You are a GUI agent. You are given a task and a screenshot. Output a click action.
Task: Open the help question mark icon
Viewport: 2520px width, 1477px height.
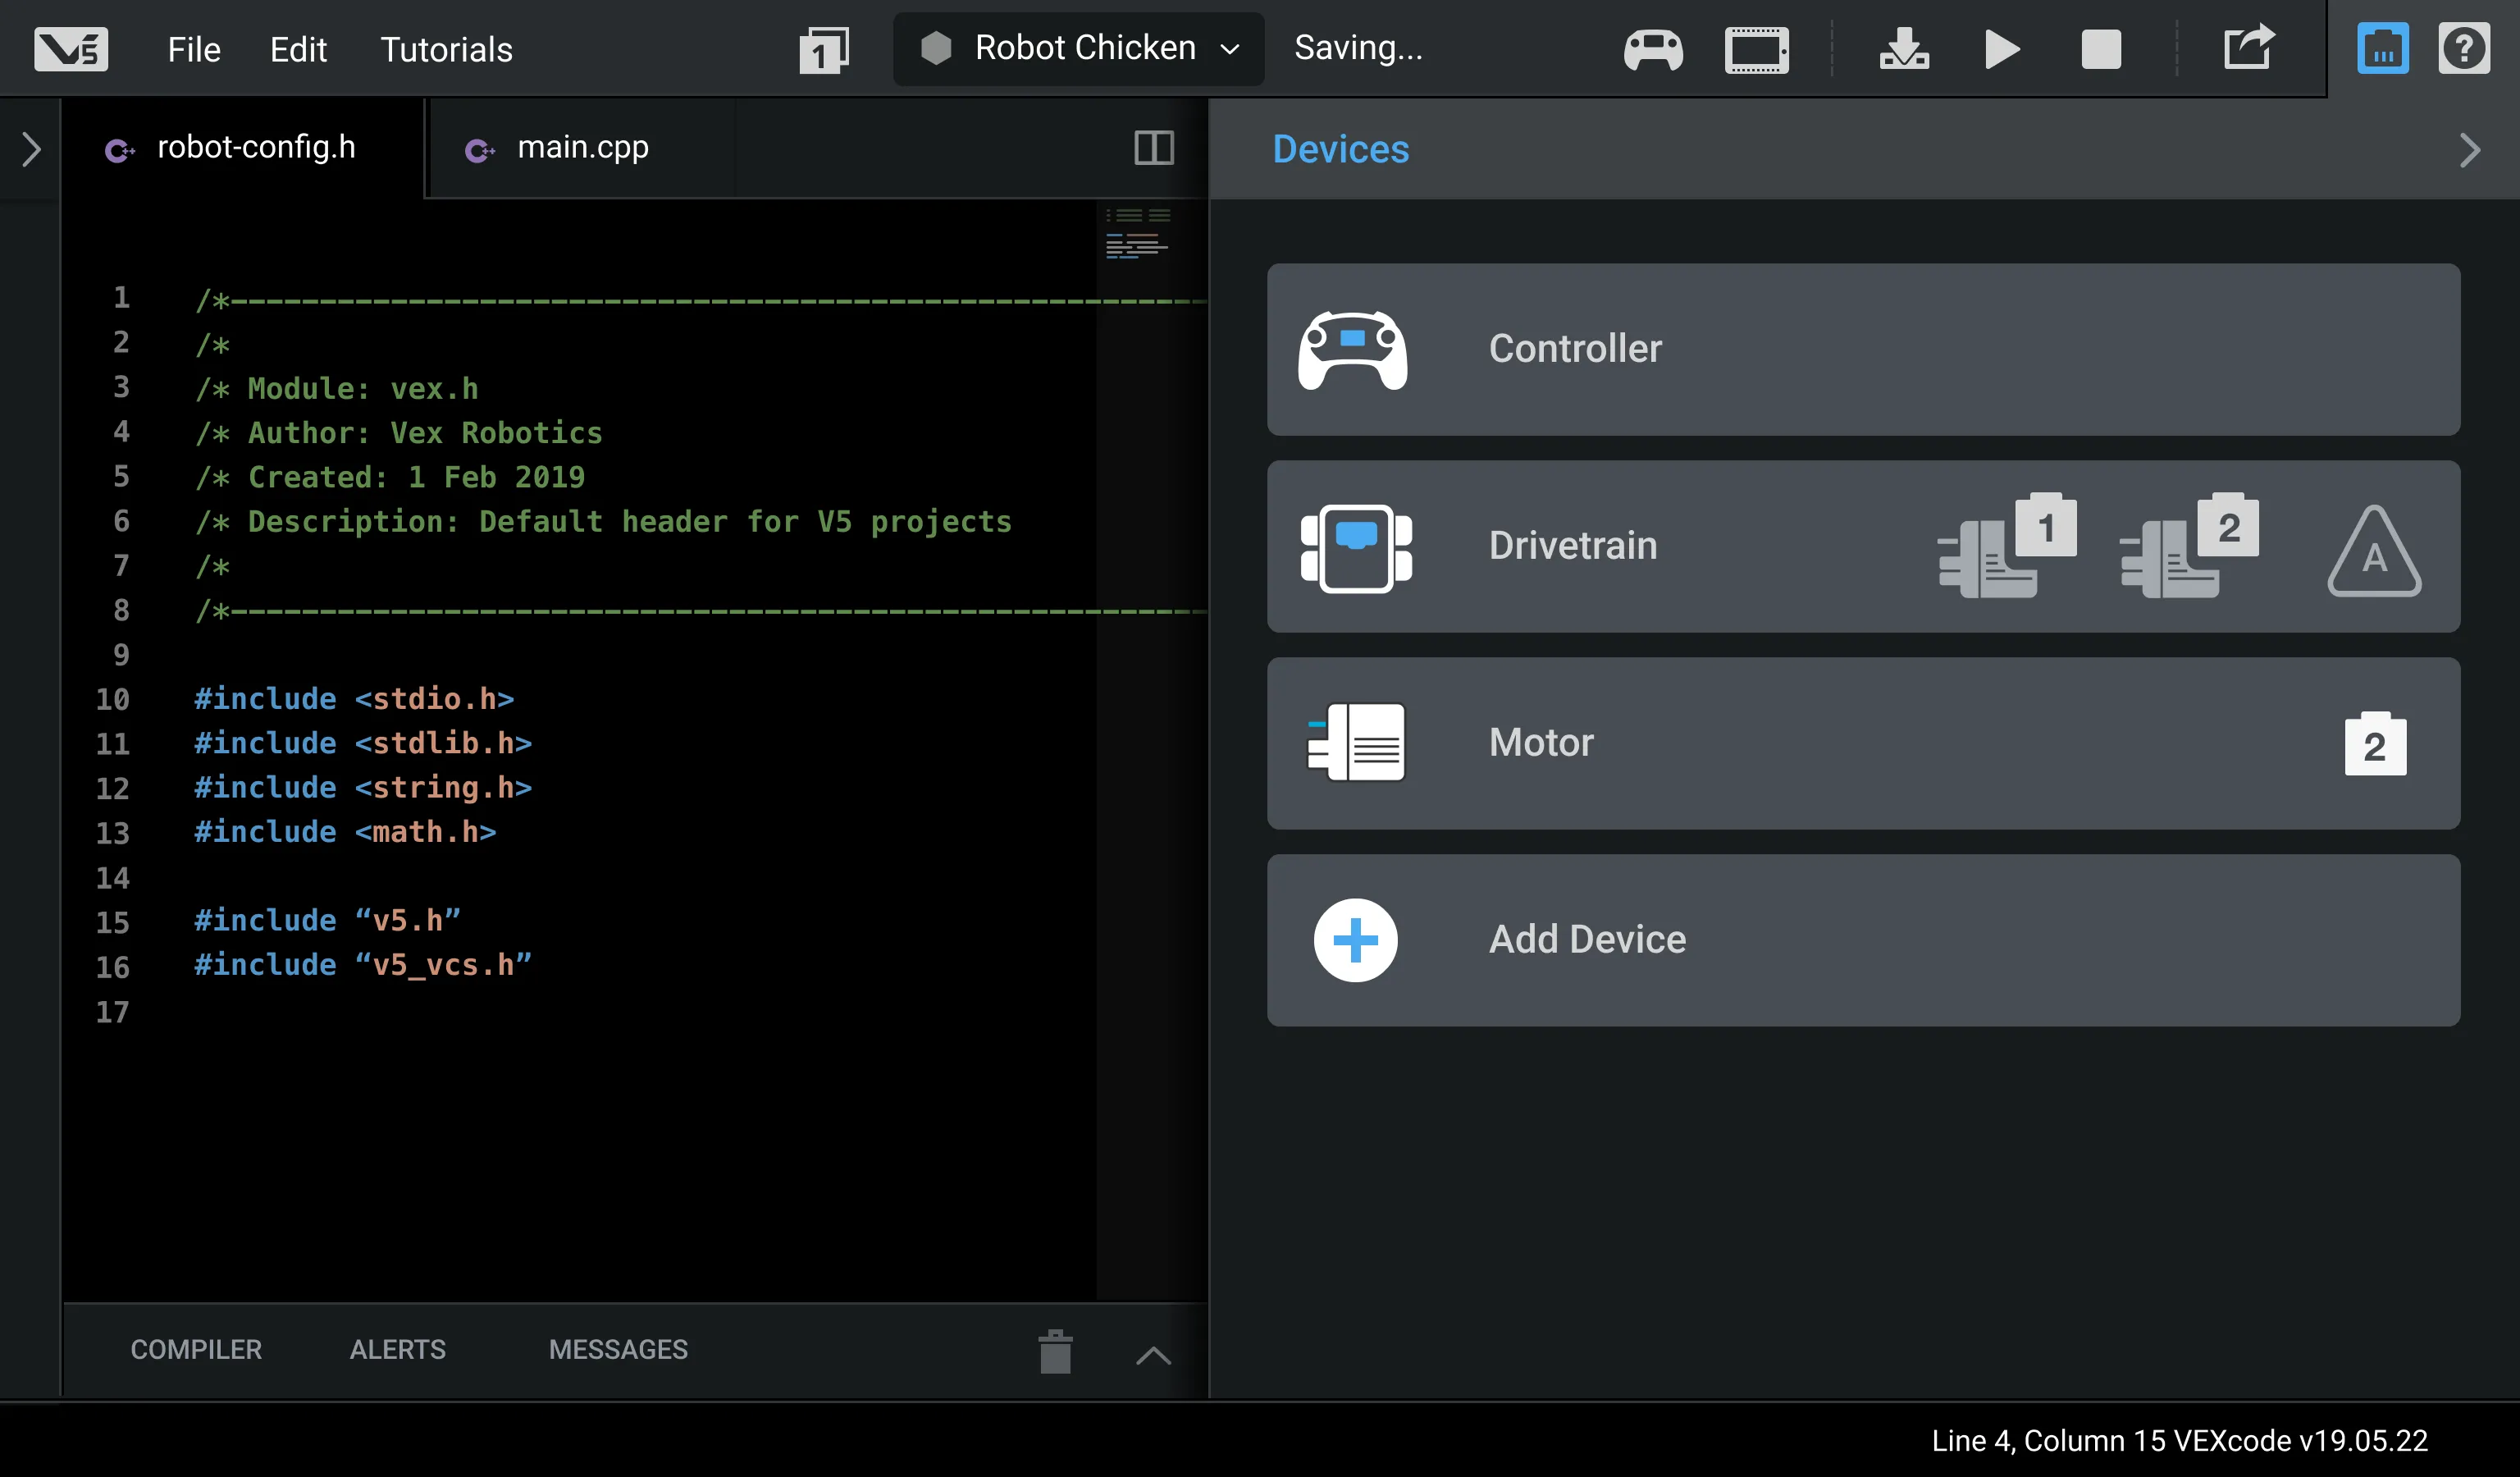[x=2463, y=49]
